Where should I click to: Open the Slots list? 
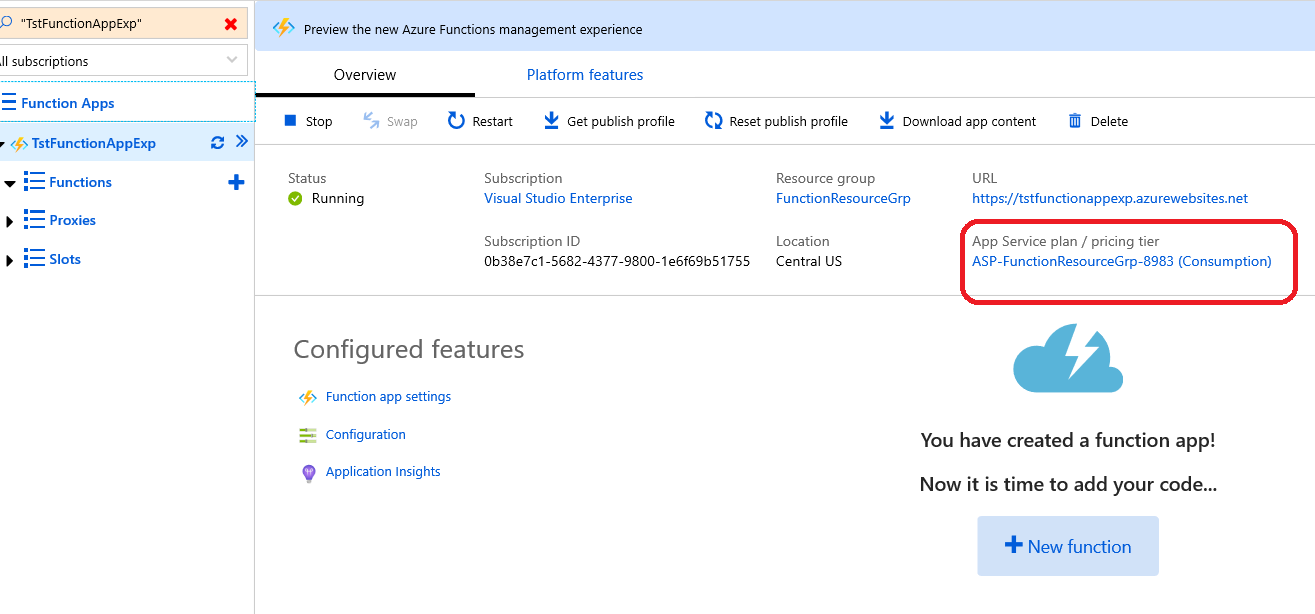pyautogui.click(x=65, y=259)
